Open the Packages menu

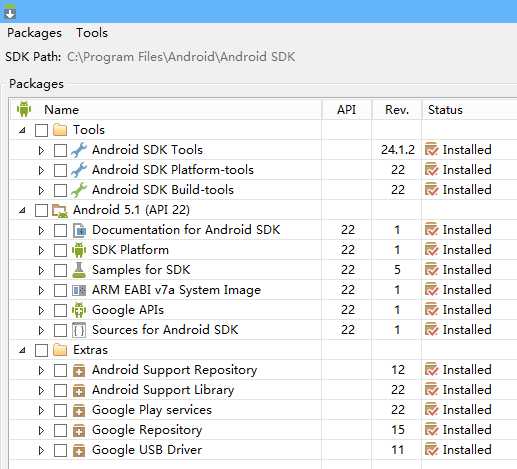click(x=34, y=33)
